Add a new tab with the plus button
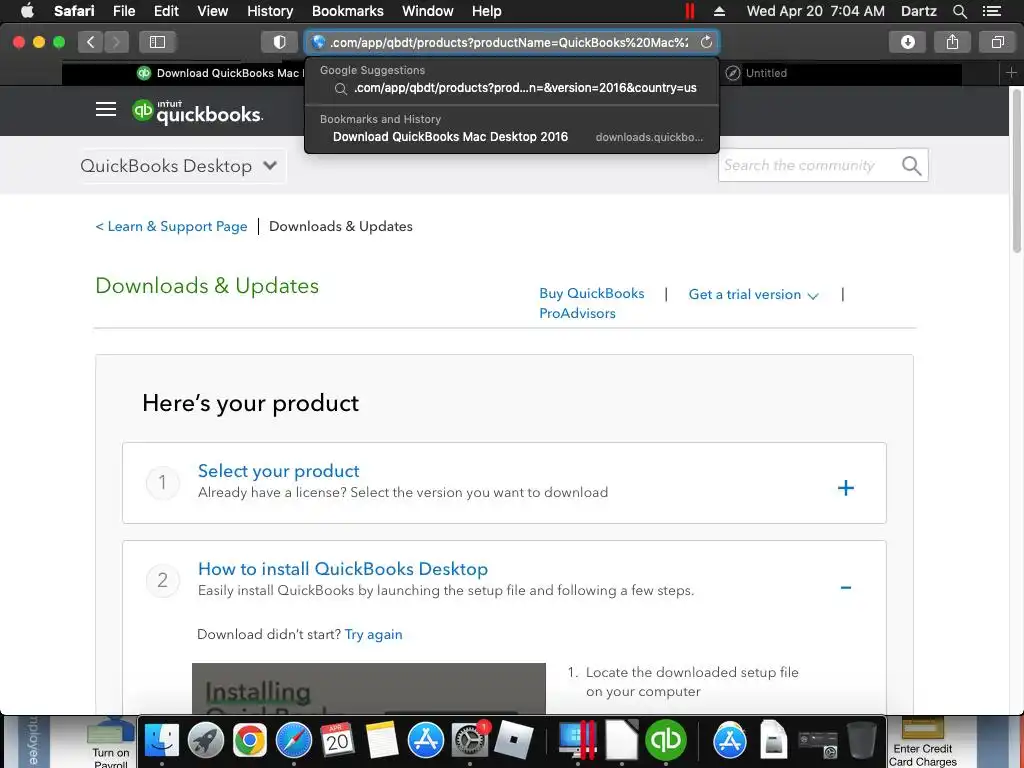The width and height of the screenshot is (1024, 768). 1011,73
